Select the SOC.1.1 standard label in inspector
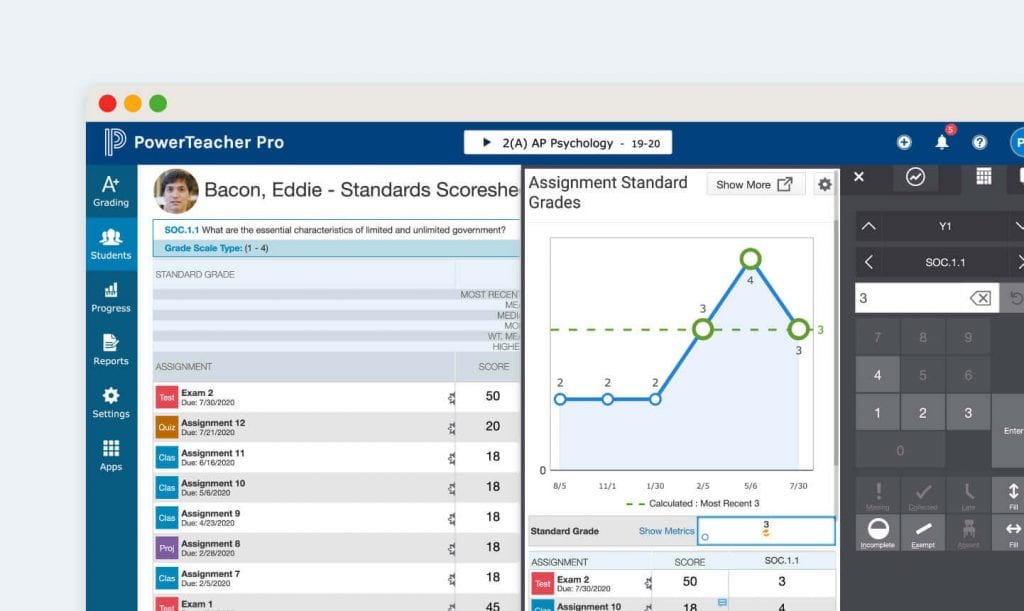The height and width of the screenshot is (611, 1024). coord(945,262)
